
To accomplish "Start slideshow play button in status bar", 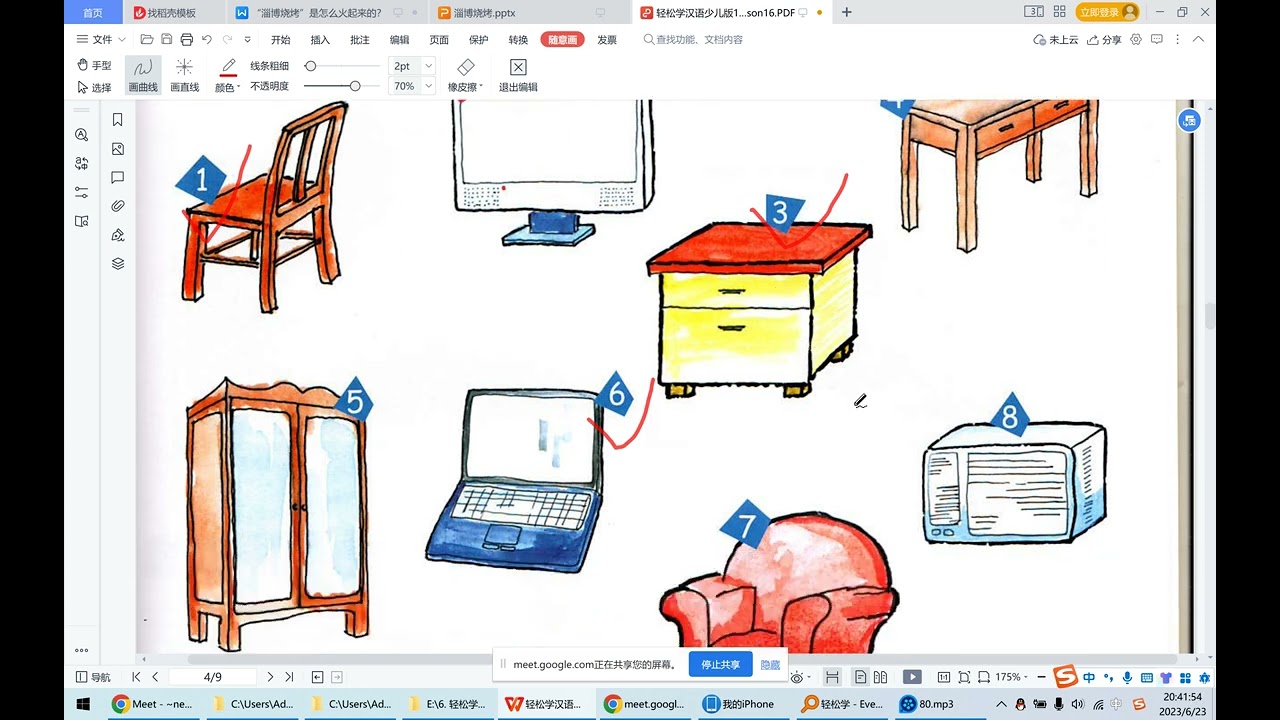I will (912, 677).
